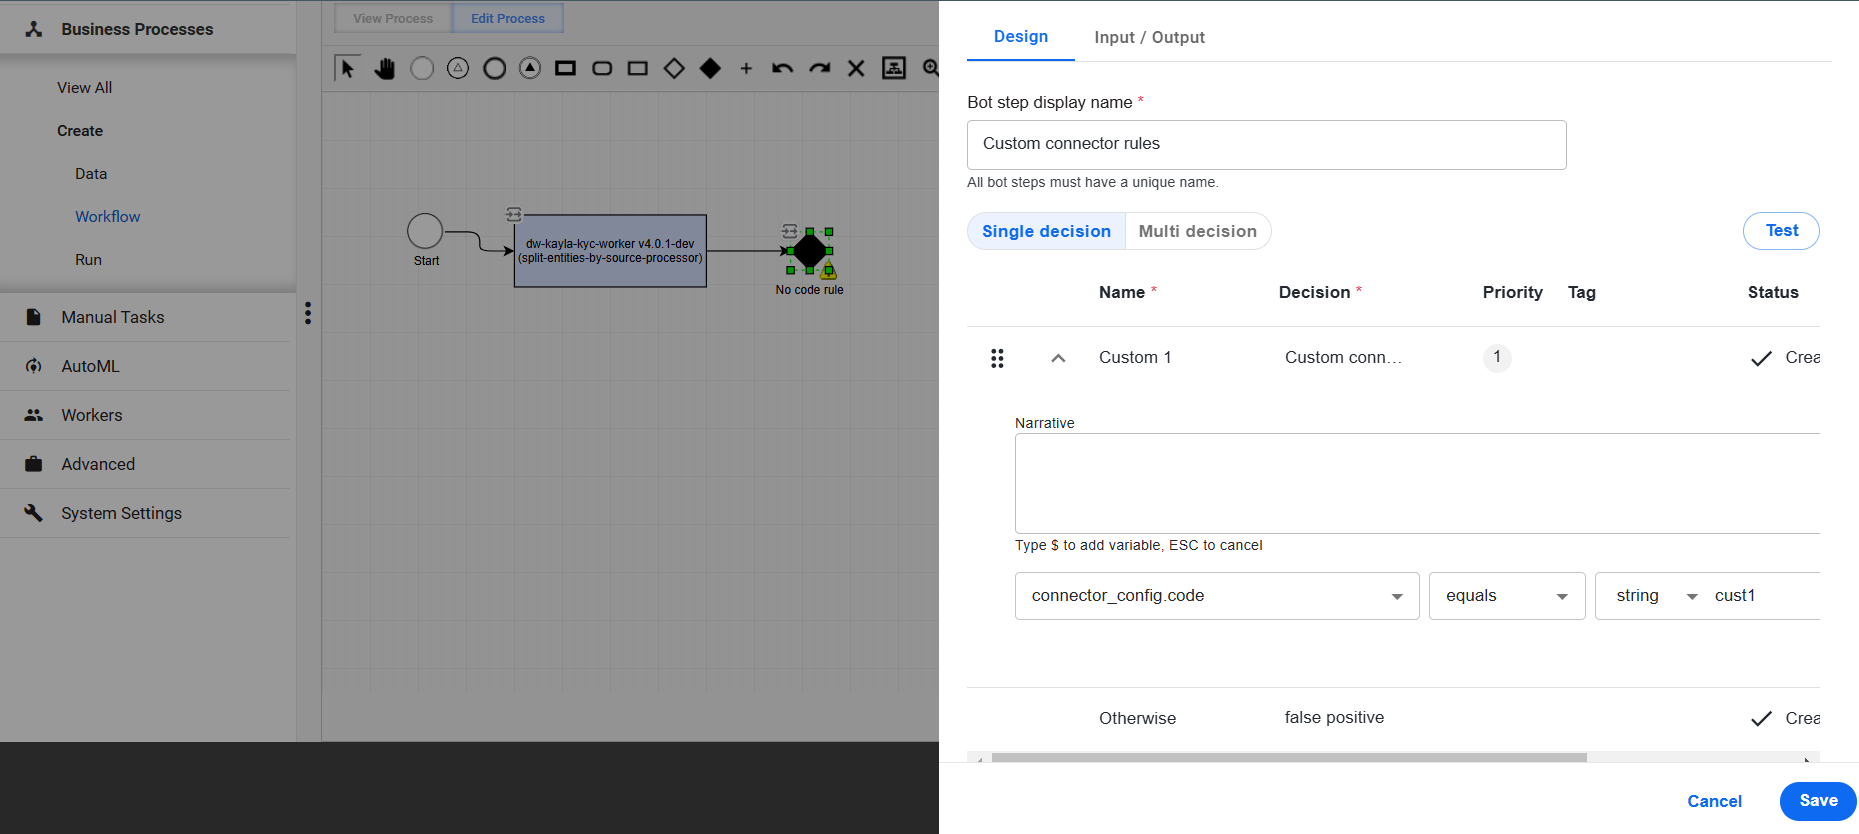This screenshot has width=1859, height=834.
Task: Select the No code rule diamond node
Action: tap(810, 251)
